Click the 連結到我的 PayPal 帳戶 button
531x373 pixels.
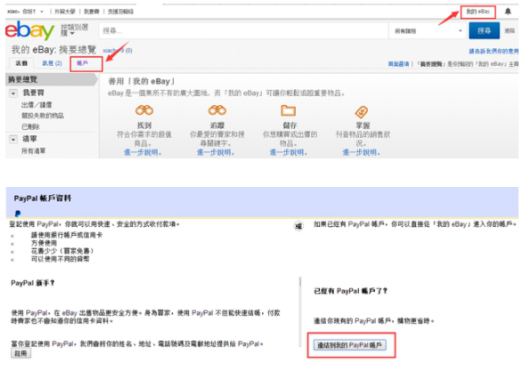[x=350, y=345]
